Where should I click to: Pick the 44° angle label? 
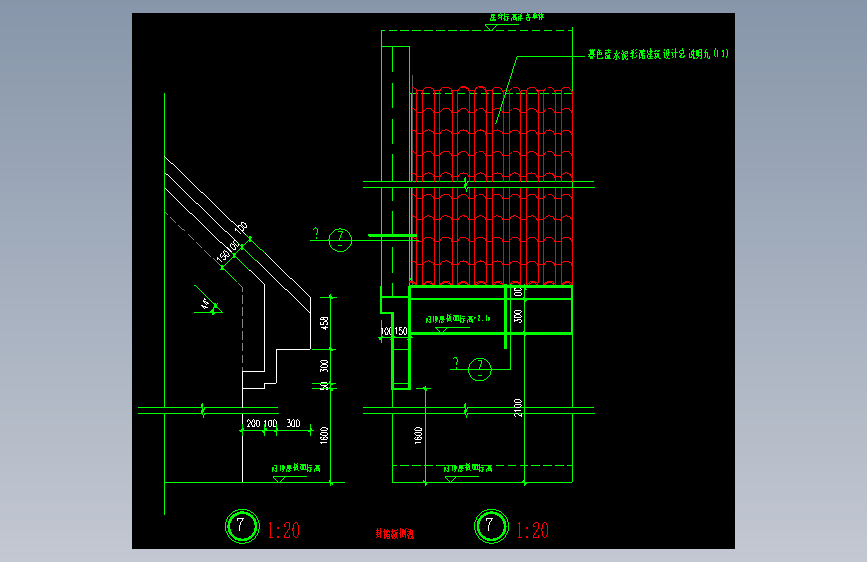(x=205, y=304)
